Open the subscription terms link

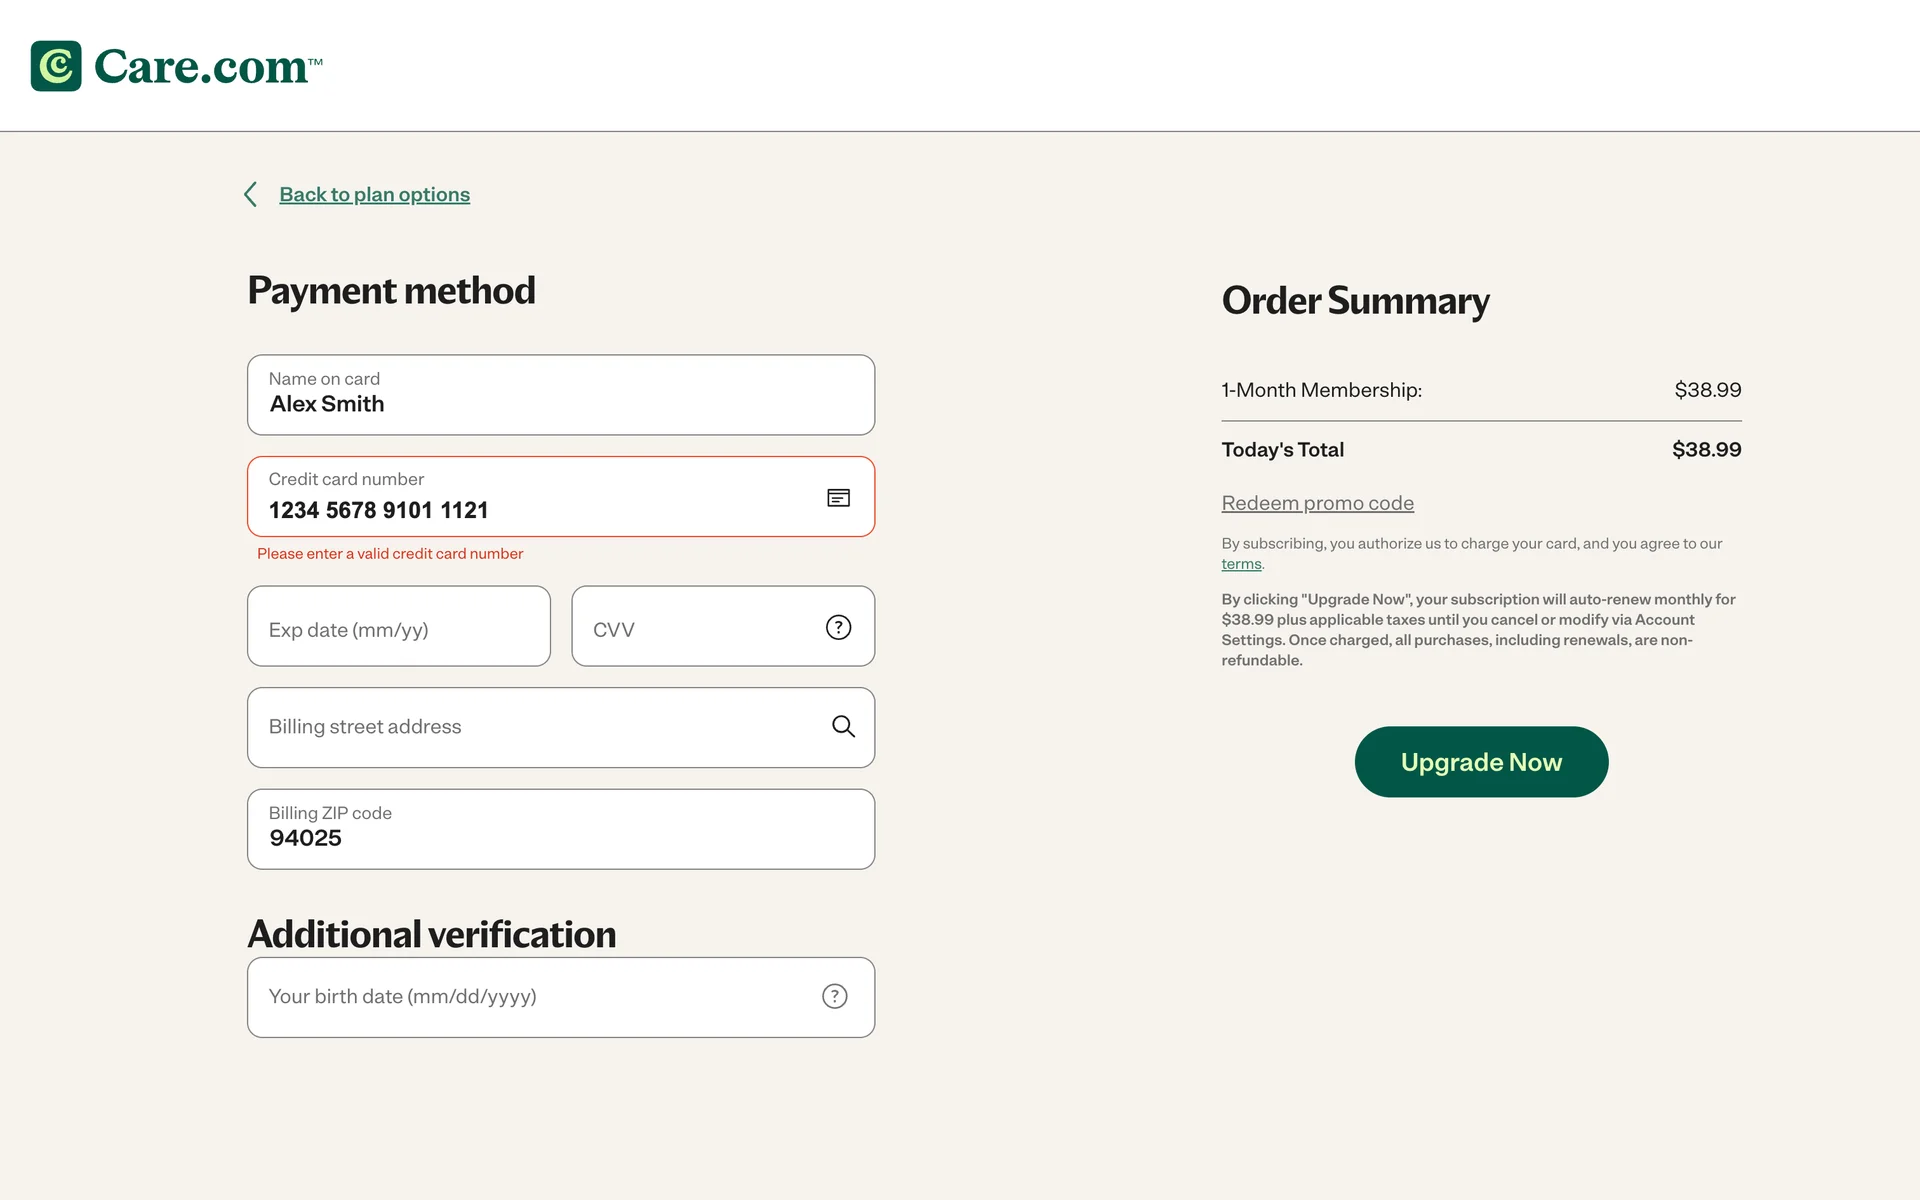[1241, 564]
